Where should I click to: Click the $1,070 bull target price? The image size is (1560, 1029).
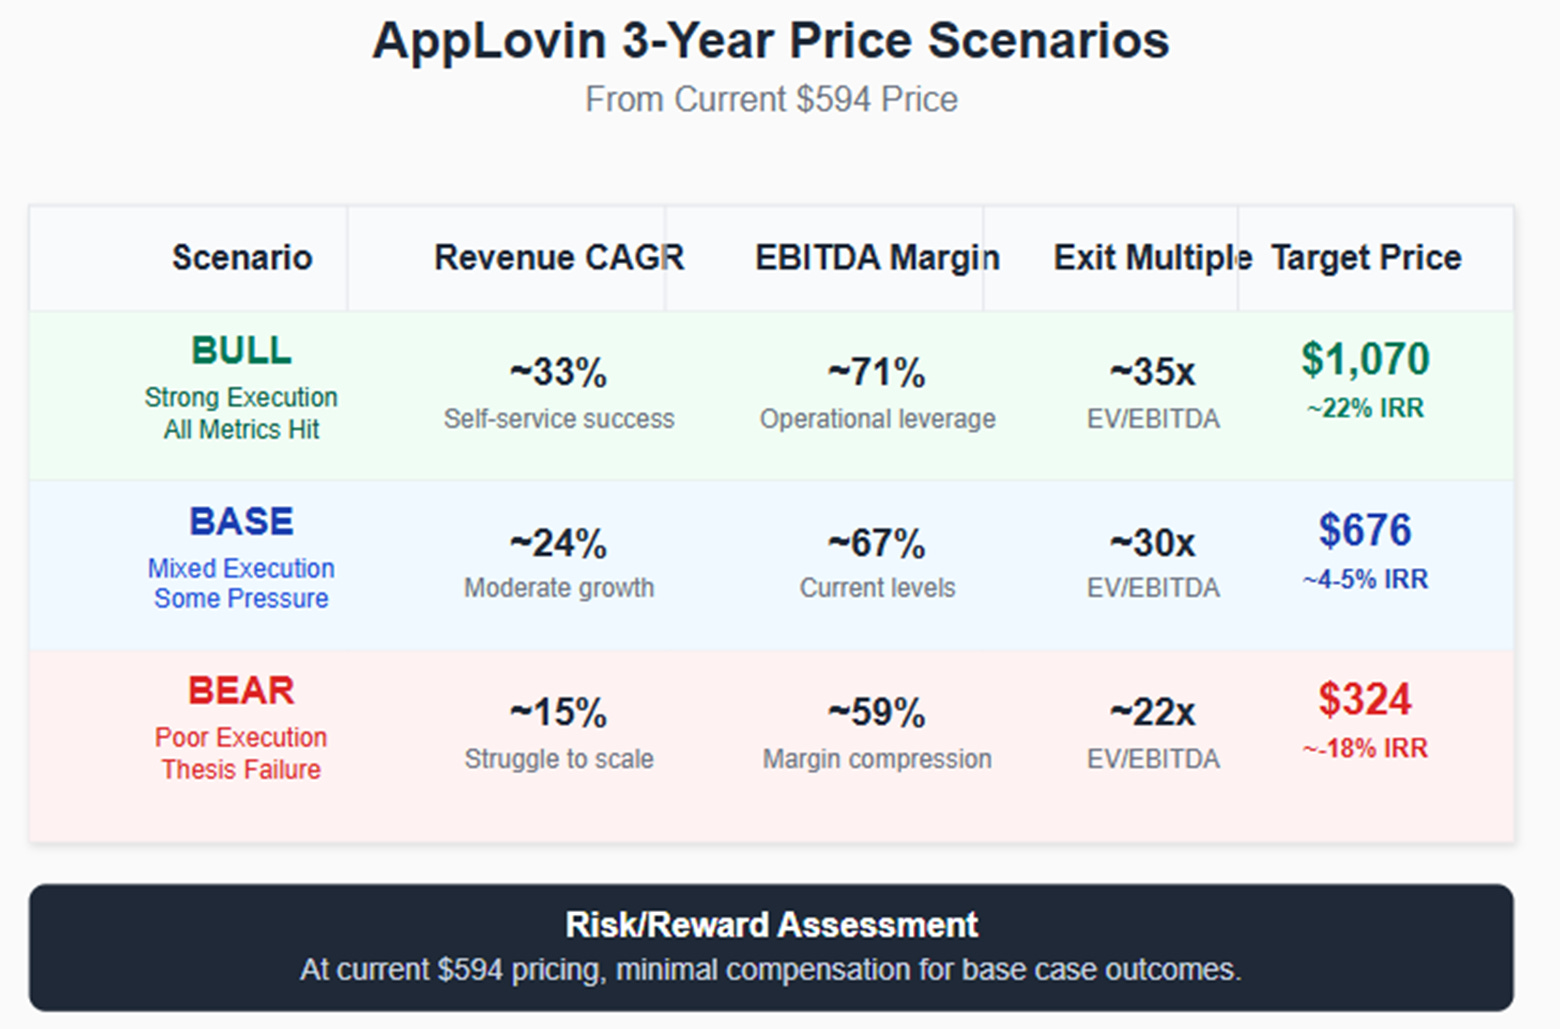click(x=1365, y=359)
